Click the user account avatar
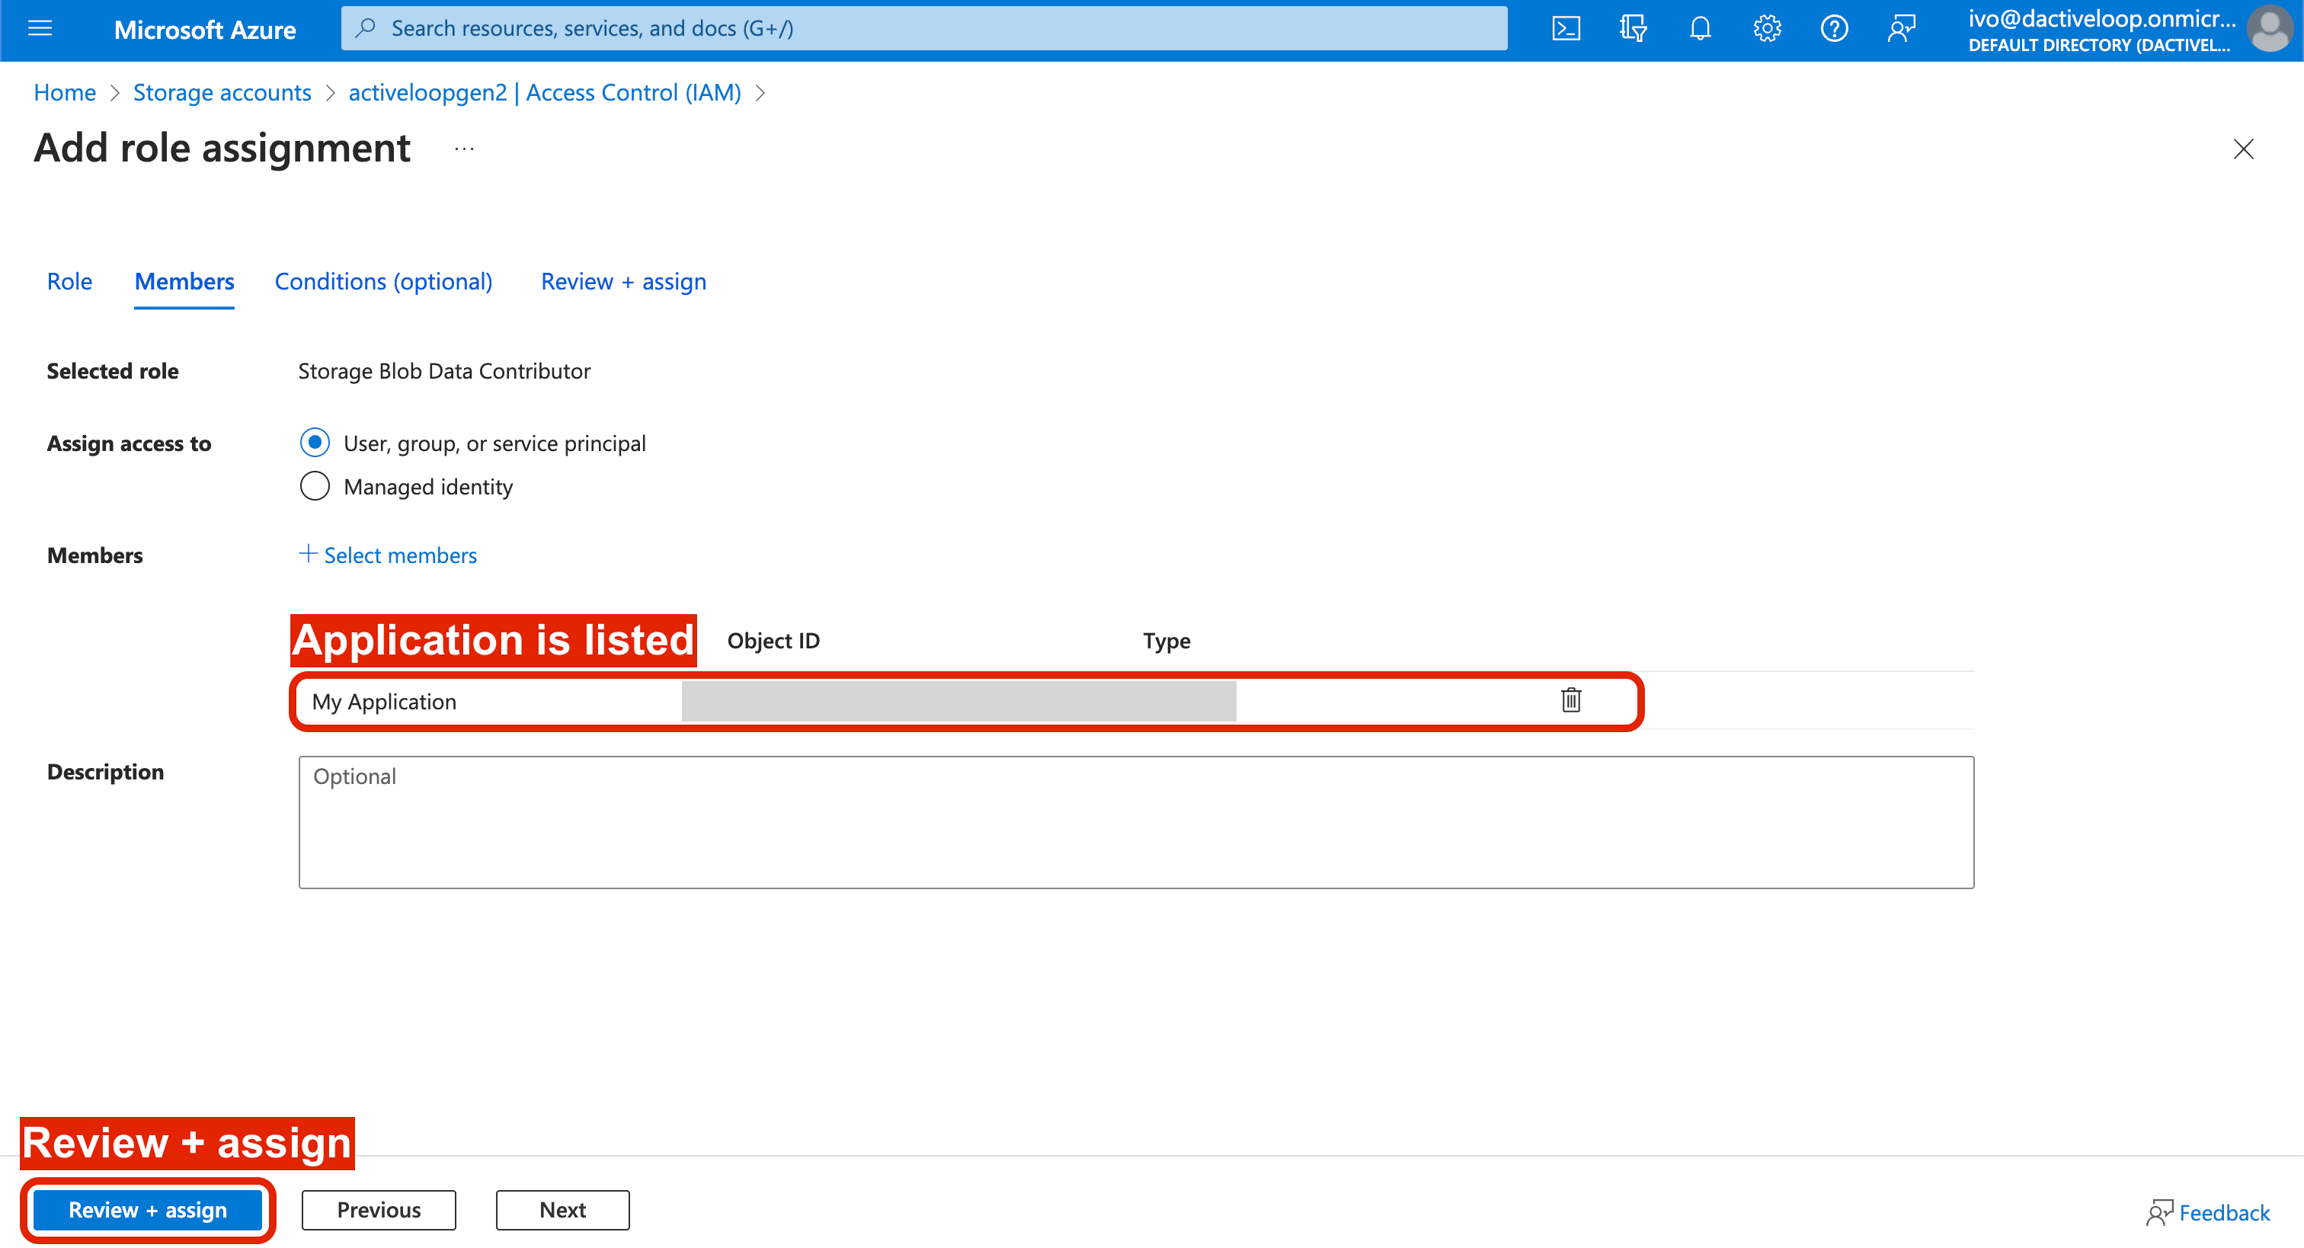This screenshot has height=1248, width=2304. coord(2270,29)
